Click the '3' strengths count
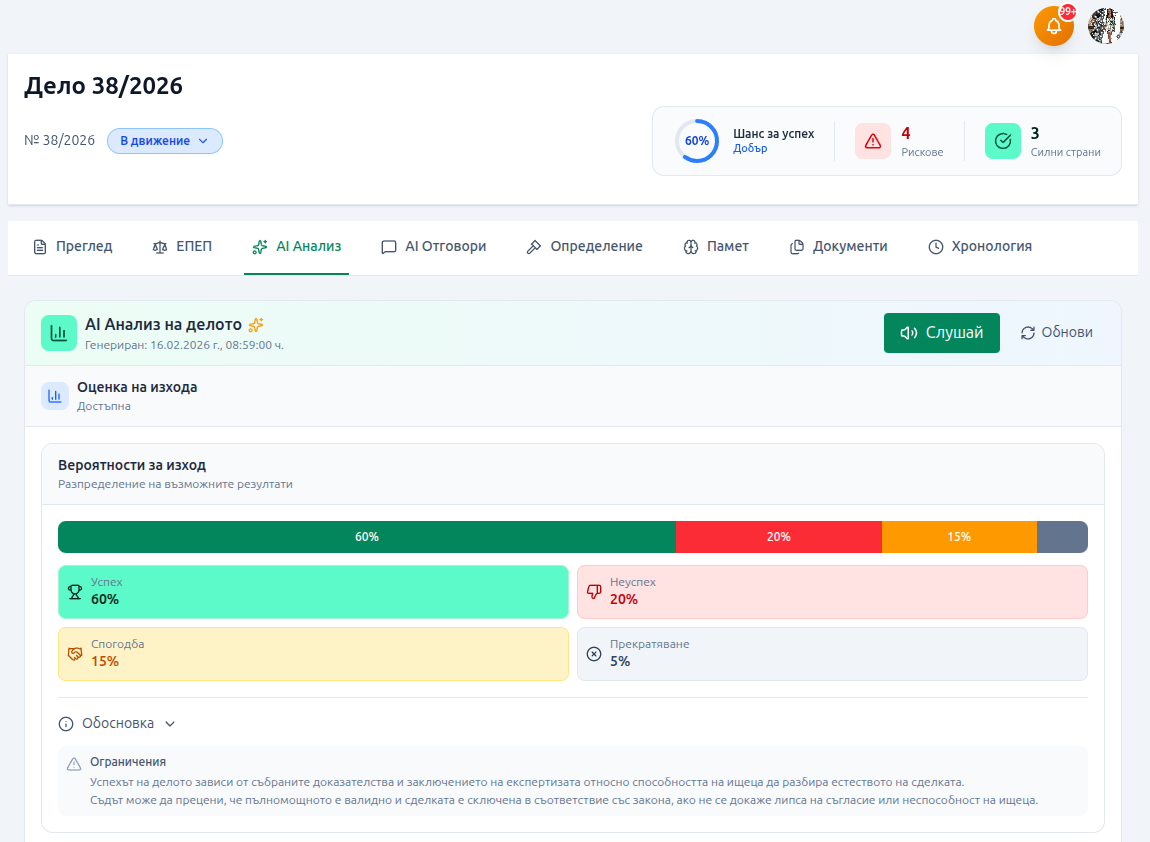The height and width of the screenshot is (842, 1150). 1035,133
